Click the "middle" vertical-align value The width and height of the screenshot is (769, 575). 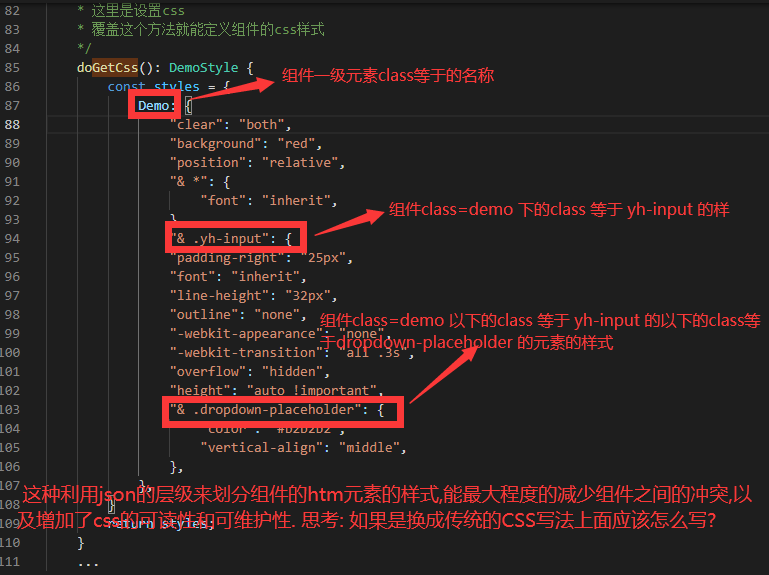coord(372,448)
